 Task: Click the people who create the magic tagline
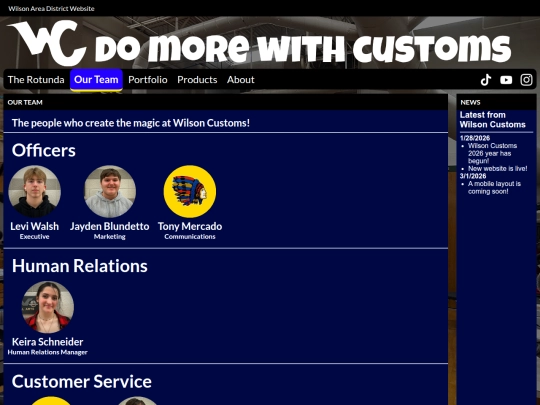click(131, 123)
